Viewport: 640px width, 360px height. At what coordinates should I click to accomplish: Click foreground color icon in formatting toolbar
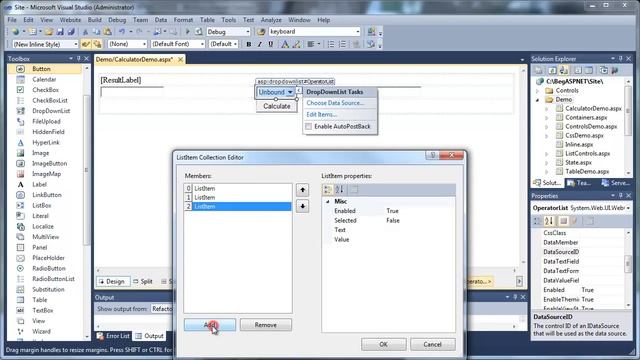pos(285,44)
